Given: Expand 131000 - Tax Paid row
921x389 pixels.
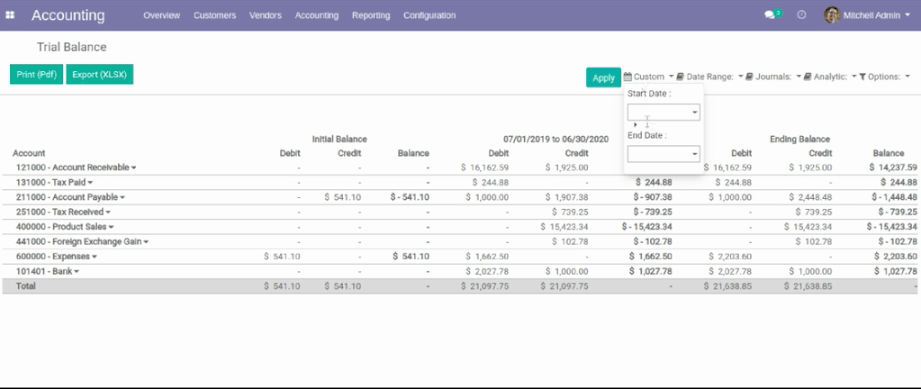Looking at the screenshot, I should point(55,182).
